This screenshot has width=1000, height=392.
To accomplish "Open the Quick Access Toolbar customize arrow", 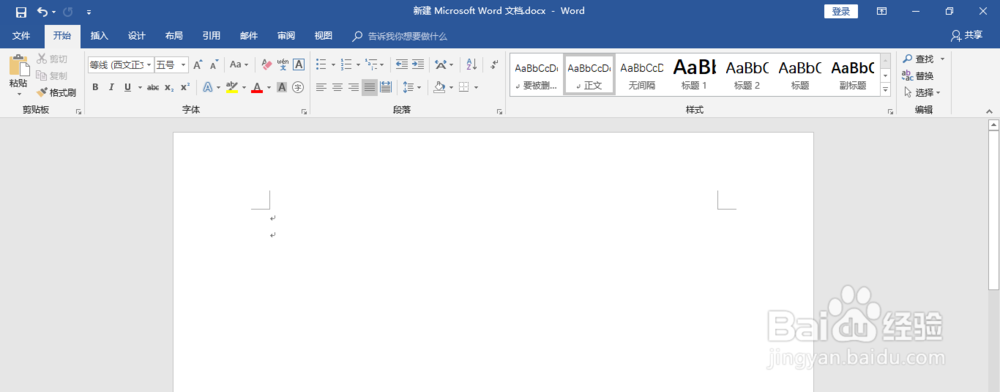I will (89, 12).
